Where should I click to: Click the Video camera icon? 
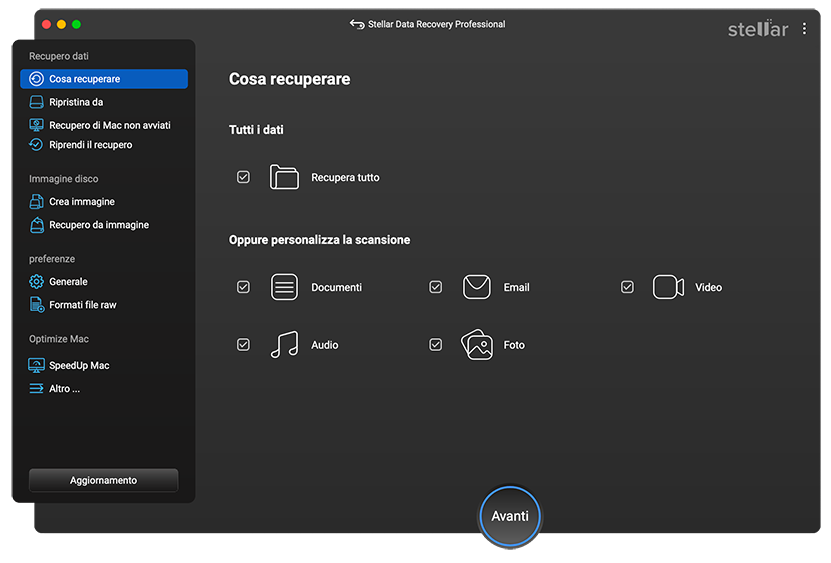click(x=668, y=287)
